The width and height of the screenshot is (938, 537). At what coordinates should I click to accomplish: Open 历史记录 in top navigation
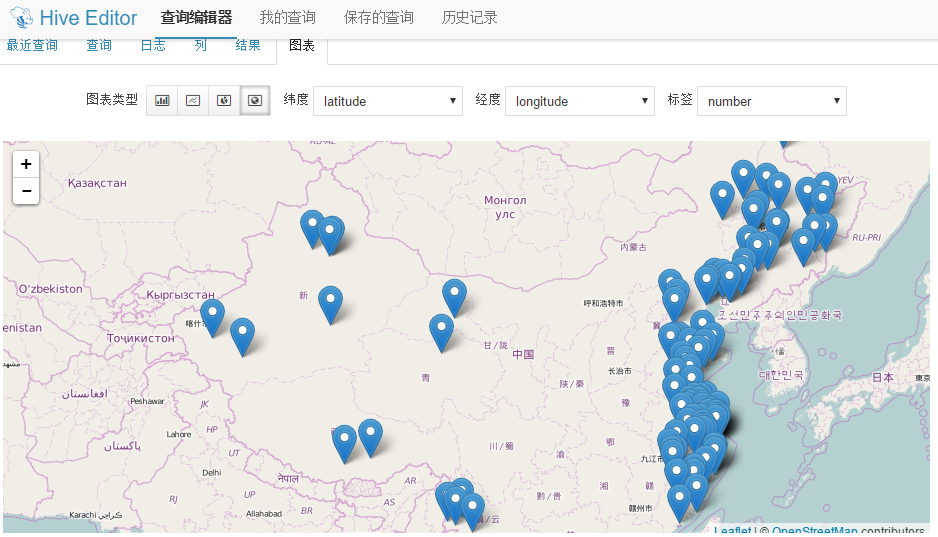470,18
